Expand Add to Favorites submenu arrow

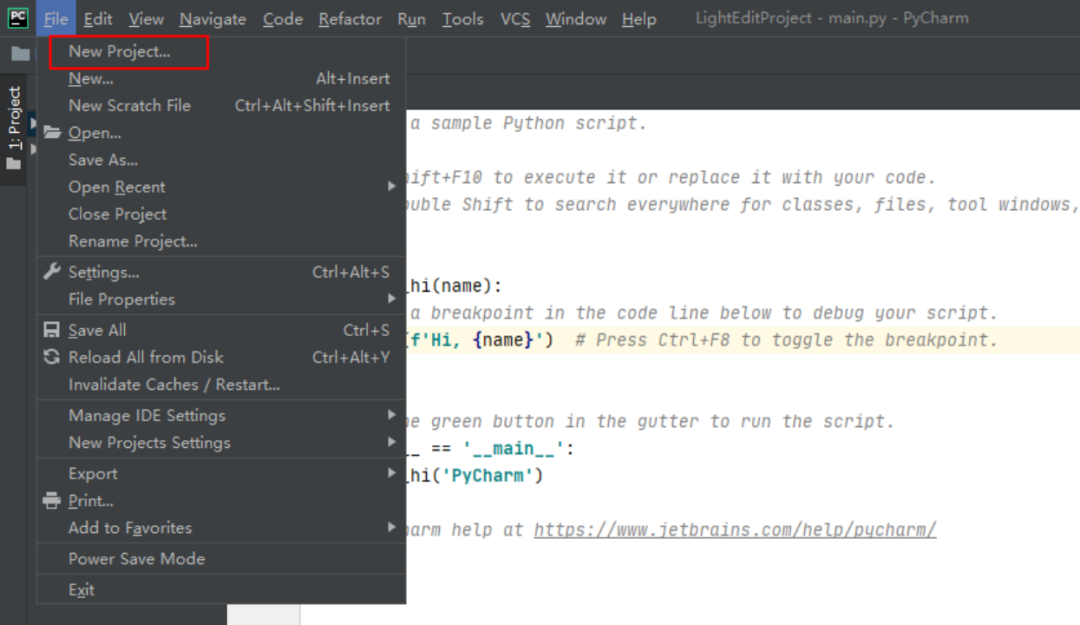click(391, 528)
